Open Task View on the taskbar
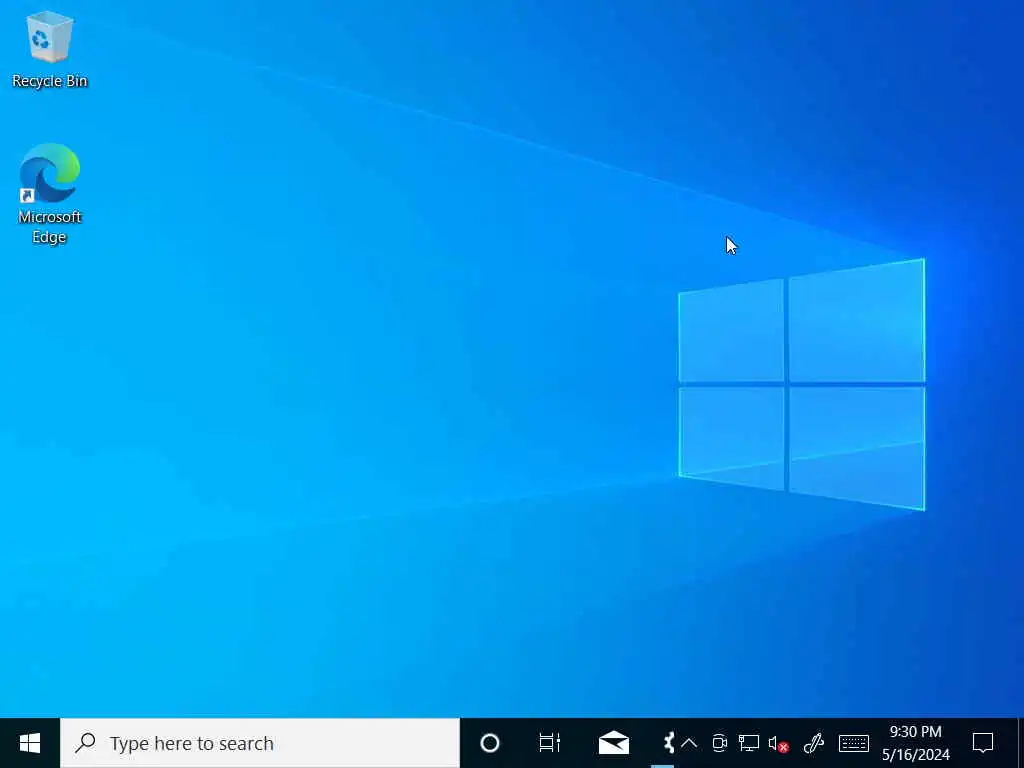Screen dimensions: 1024x768 click(549, 743)
